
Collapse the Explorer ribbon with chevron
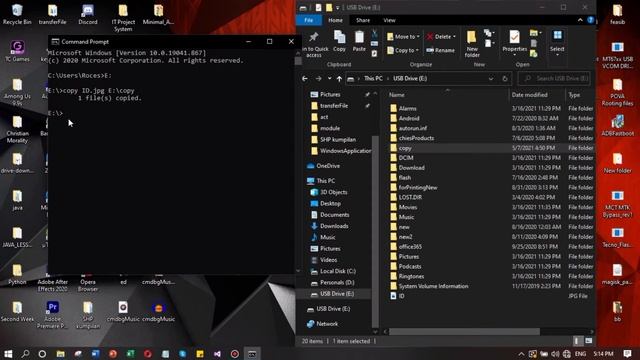[x=580, y=20]
